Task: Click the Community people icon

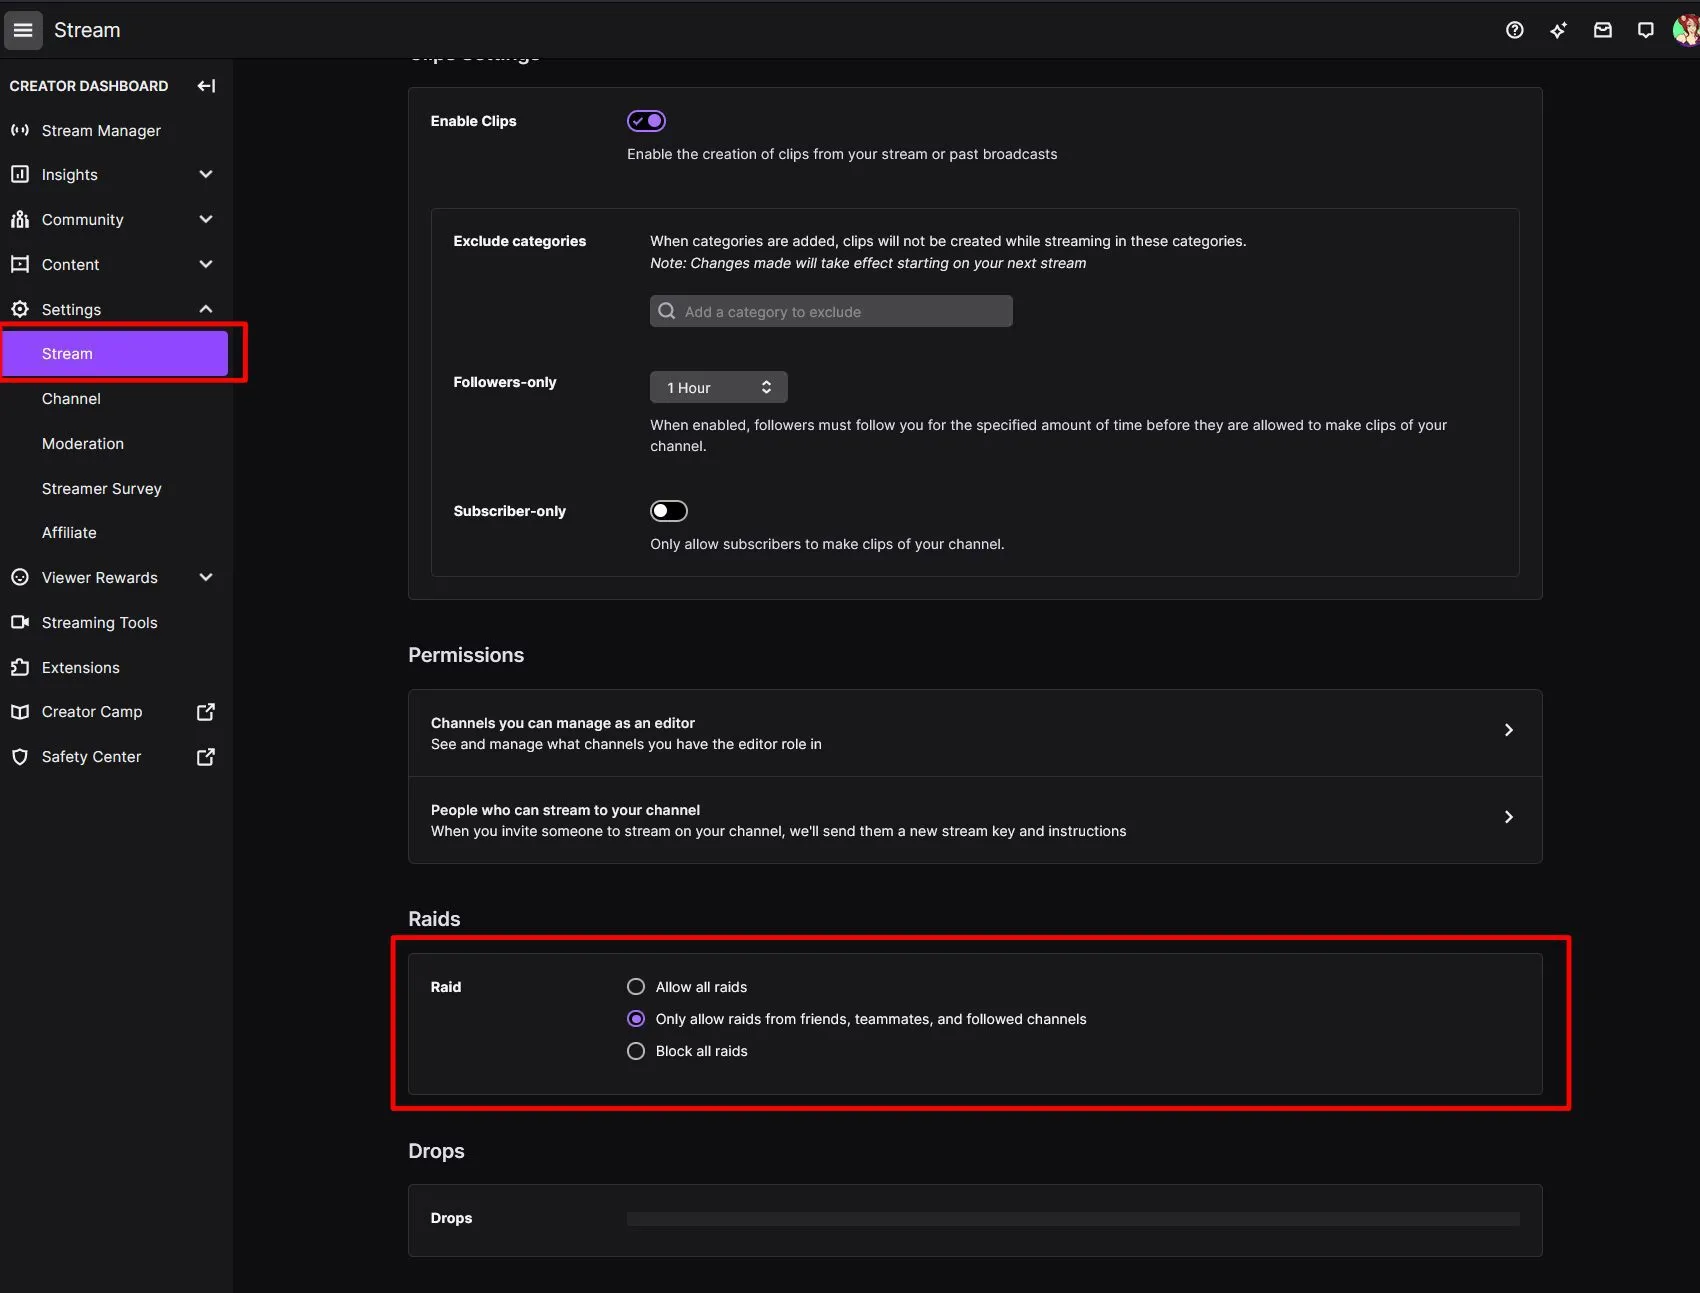Action: pos(20,219)
